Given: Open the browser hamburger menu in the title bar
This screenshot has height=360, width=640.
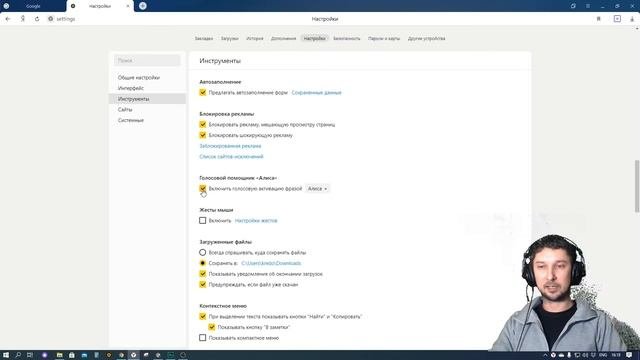Looking at the screenshot, I should pyautogui.click(x=588, y=6).
